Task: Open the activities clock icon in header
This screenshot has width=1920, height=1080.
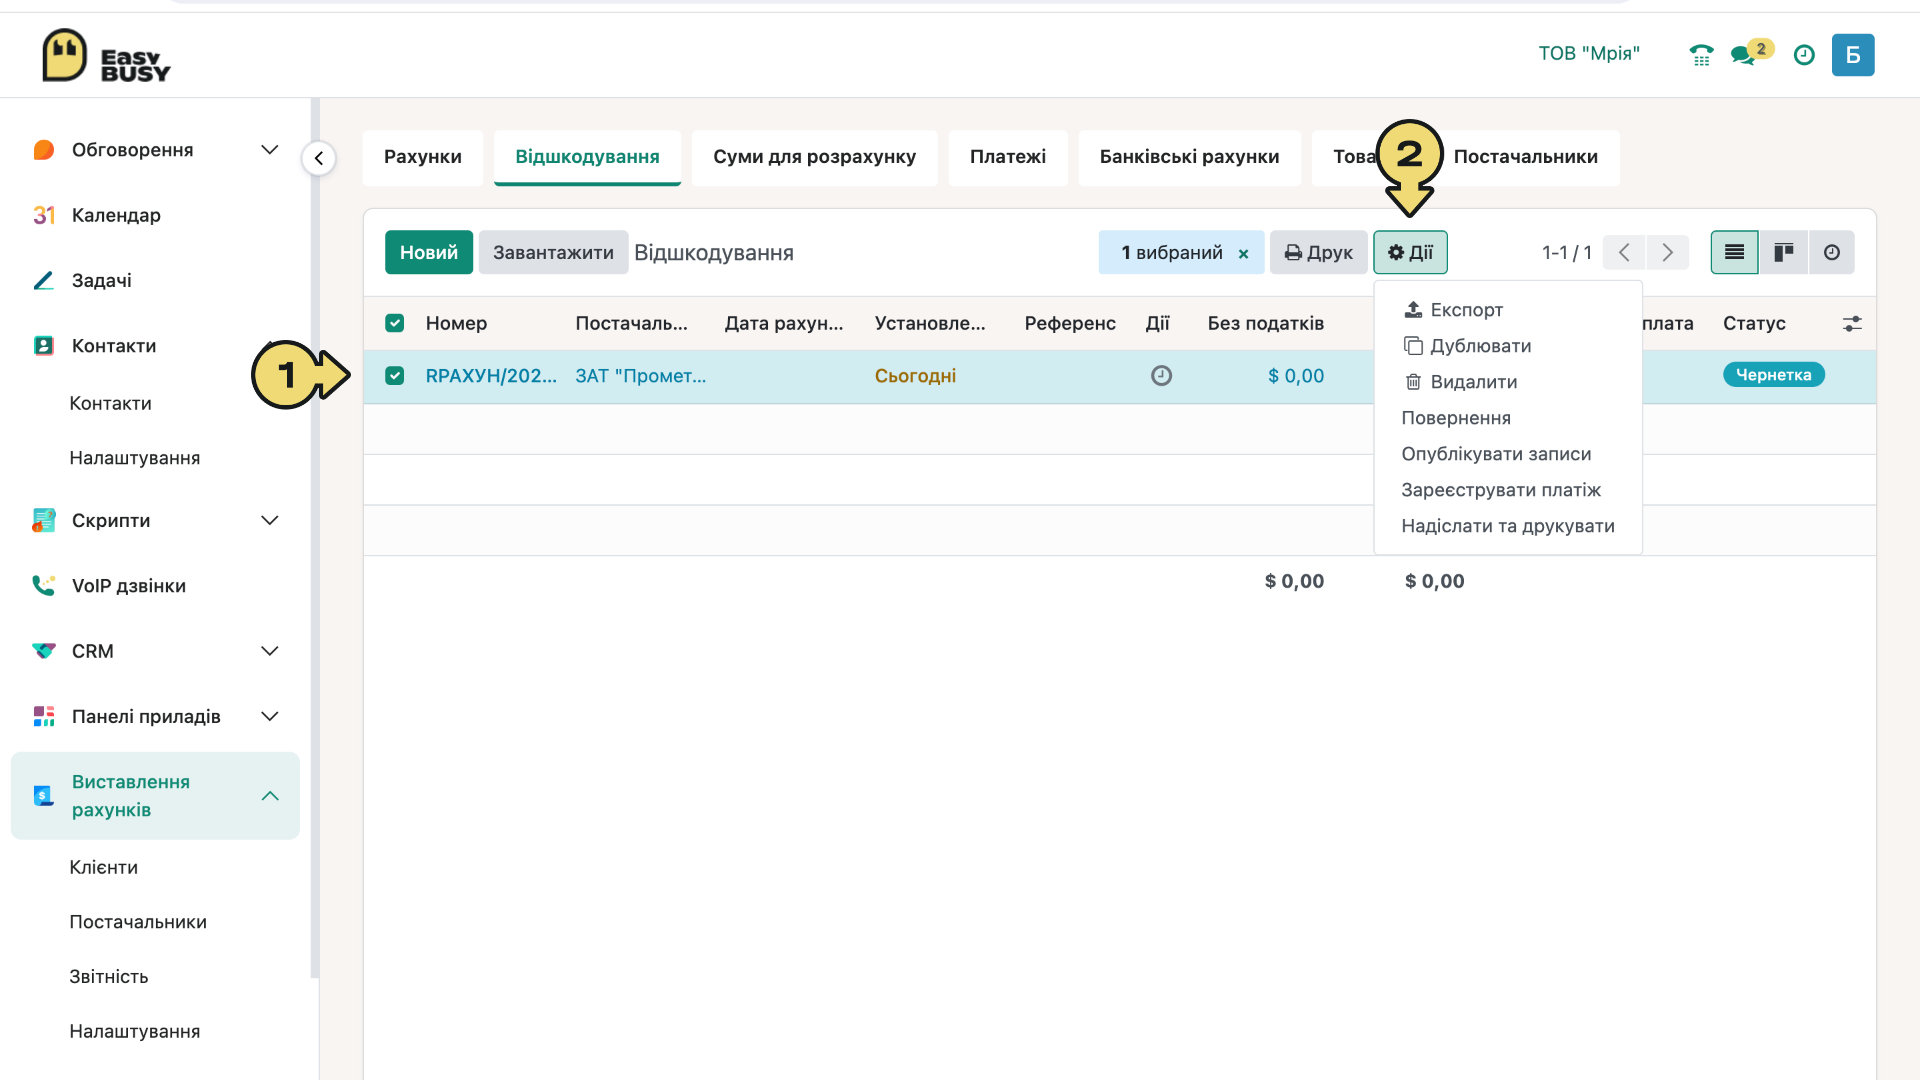Action: (x=1804, y=55)
